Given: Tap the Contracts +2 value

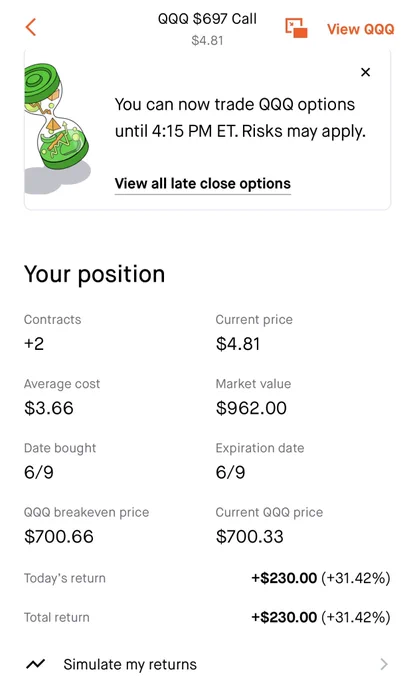Looking at the screenshot, I should 34,344.
